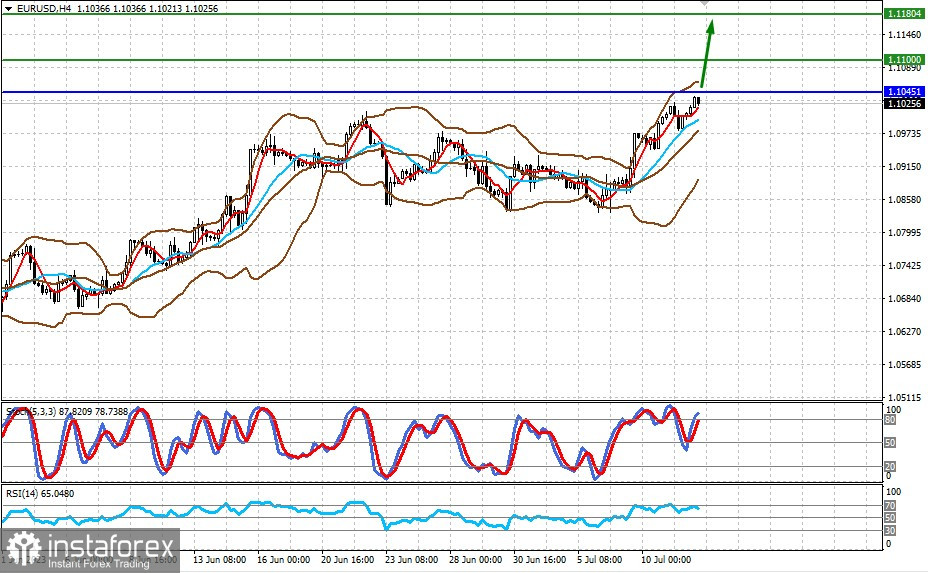Click the 23 Jun 08:00 time label
Image resolution: width=928 pixels, height=573 pixels.
(411, 559)
